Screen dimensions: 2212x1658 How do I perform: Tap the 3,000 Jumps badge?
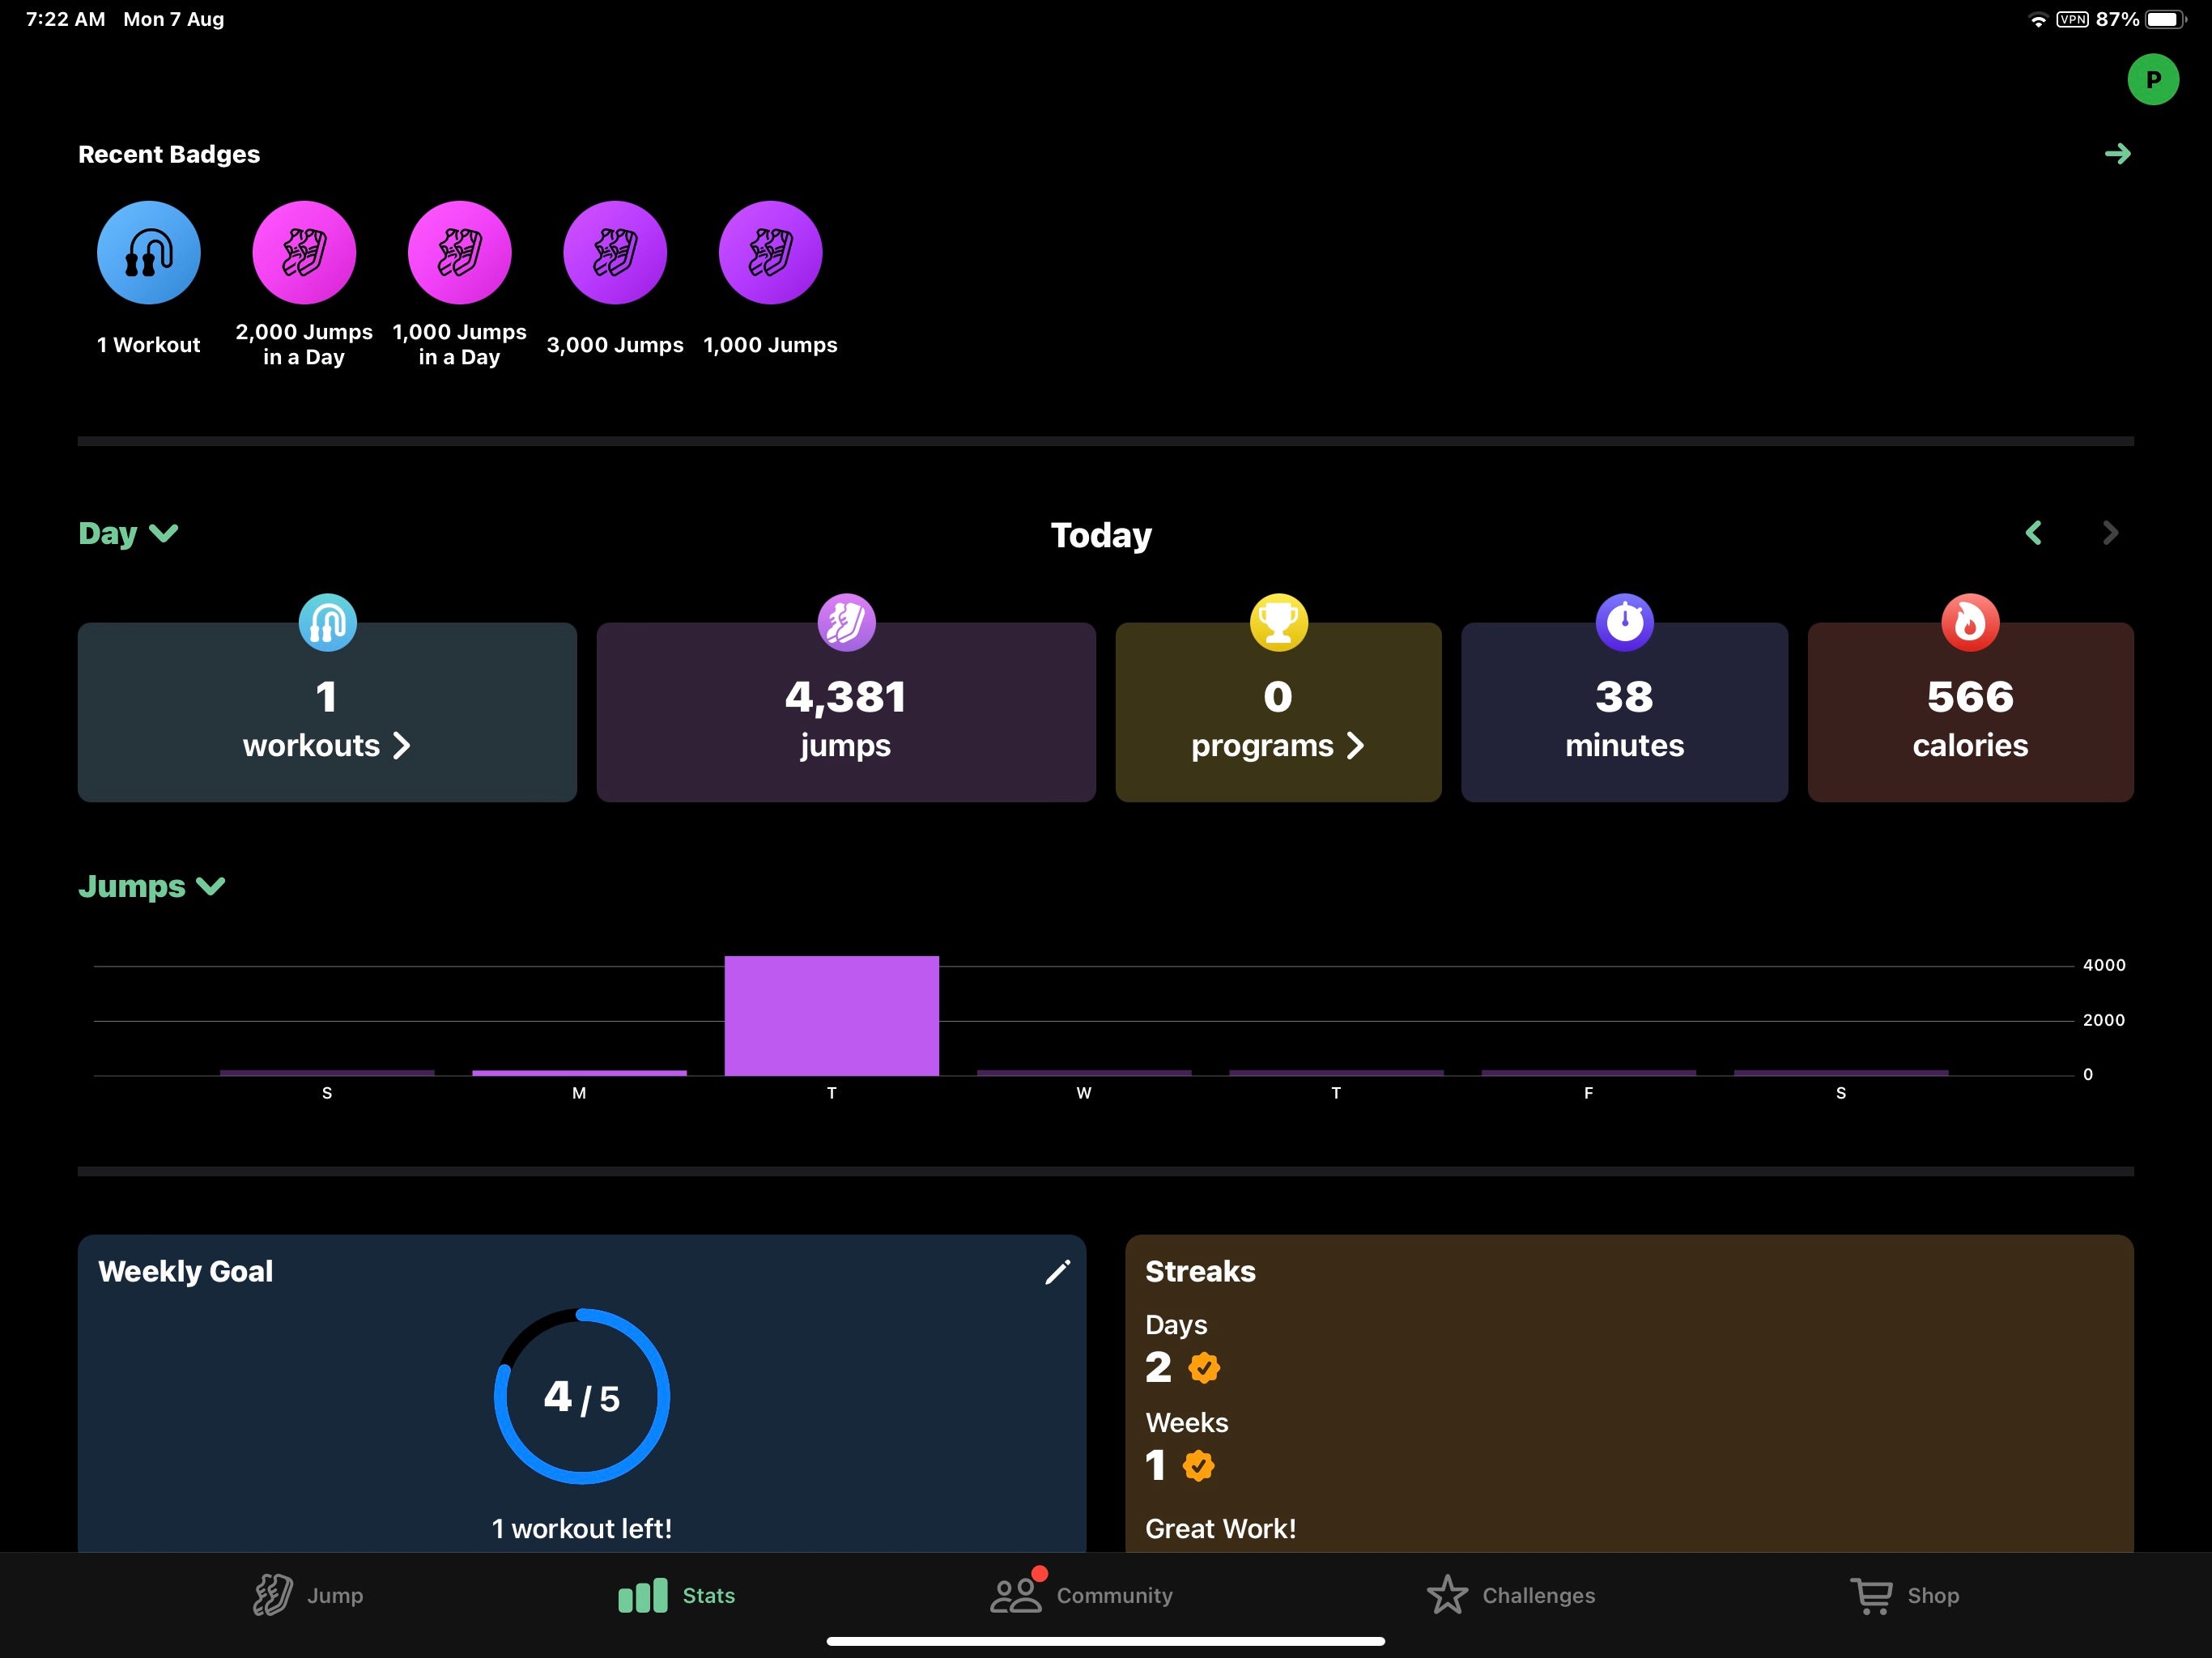pos(615,253)
